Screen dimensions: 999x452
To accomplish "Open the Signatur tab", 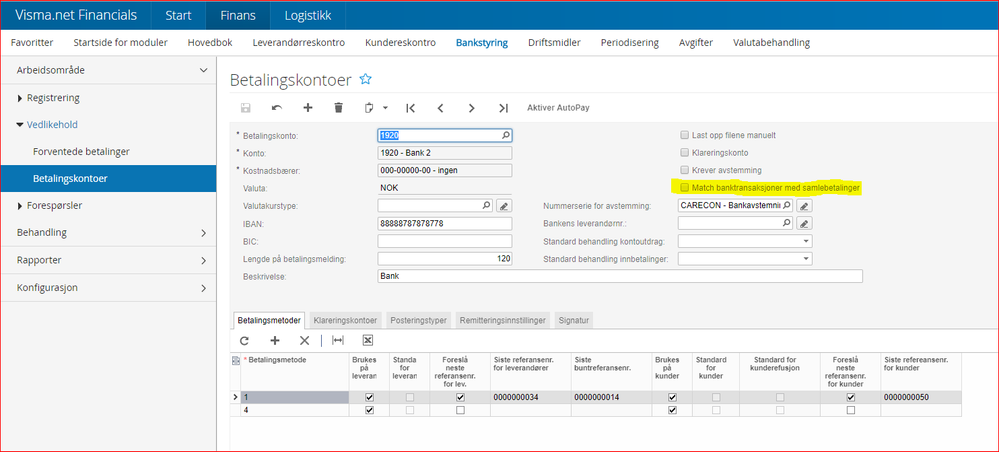I will [x=573, y=321].
